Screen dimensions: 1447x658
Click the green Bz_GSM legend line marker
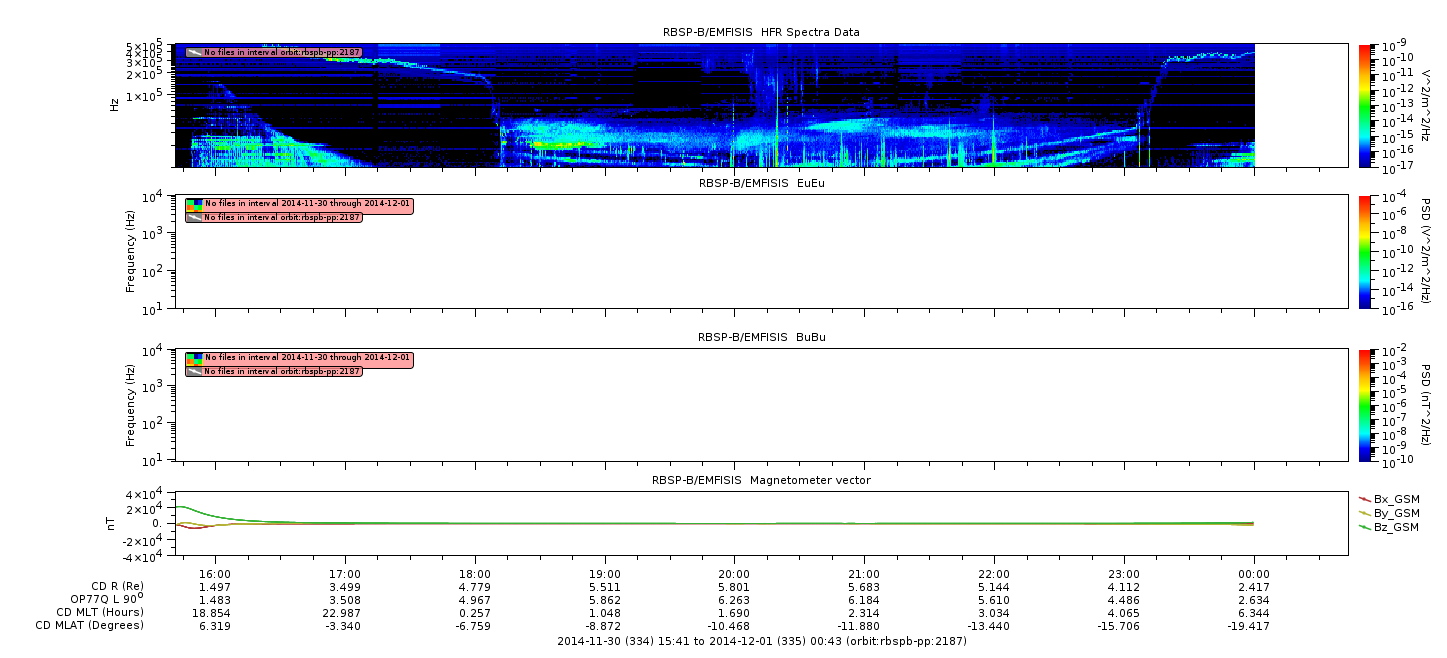[x=1365, y=526]
